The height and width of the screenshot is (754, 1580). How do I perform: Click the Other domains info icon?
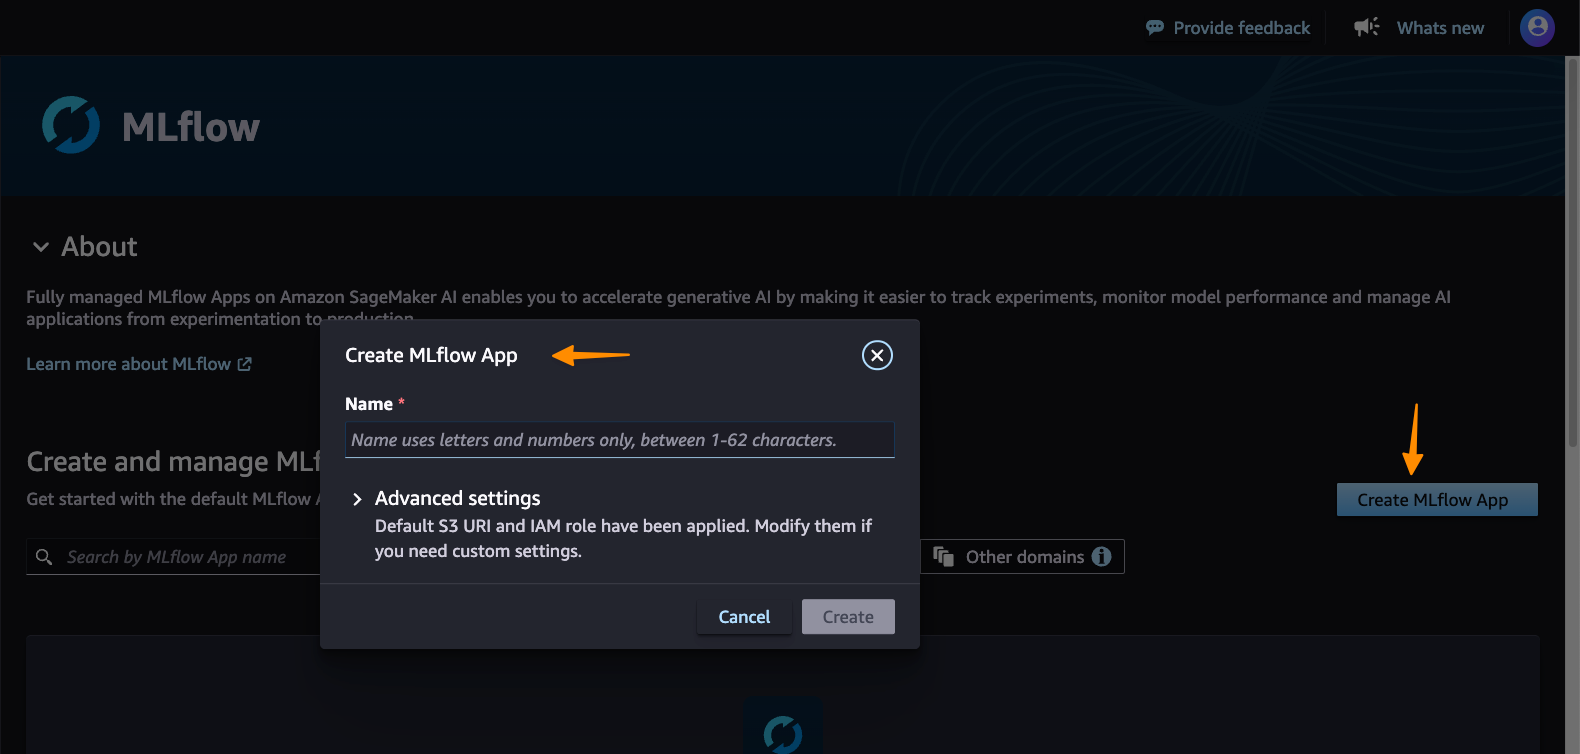(1102, 557)
